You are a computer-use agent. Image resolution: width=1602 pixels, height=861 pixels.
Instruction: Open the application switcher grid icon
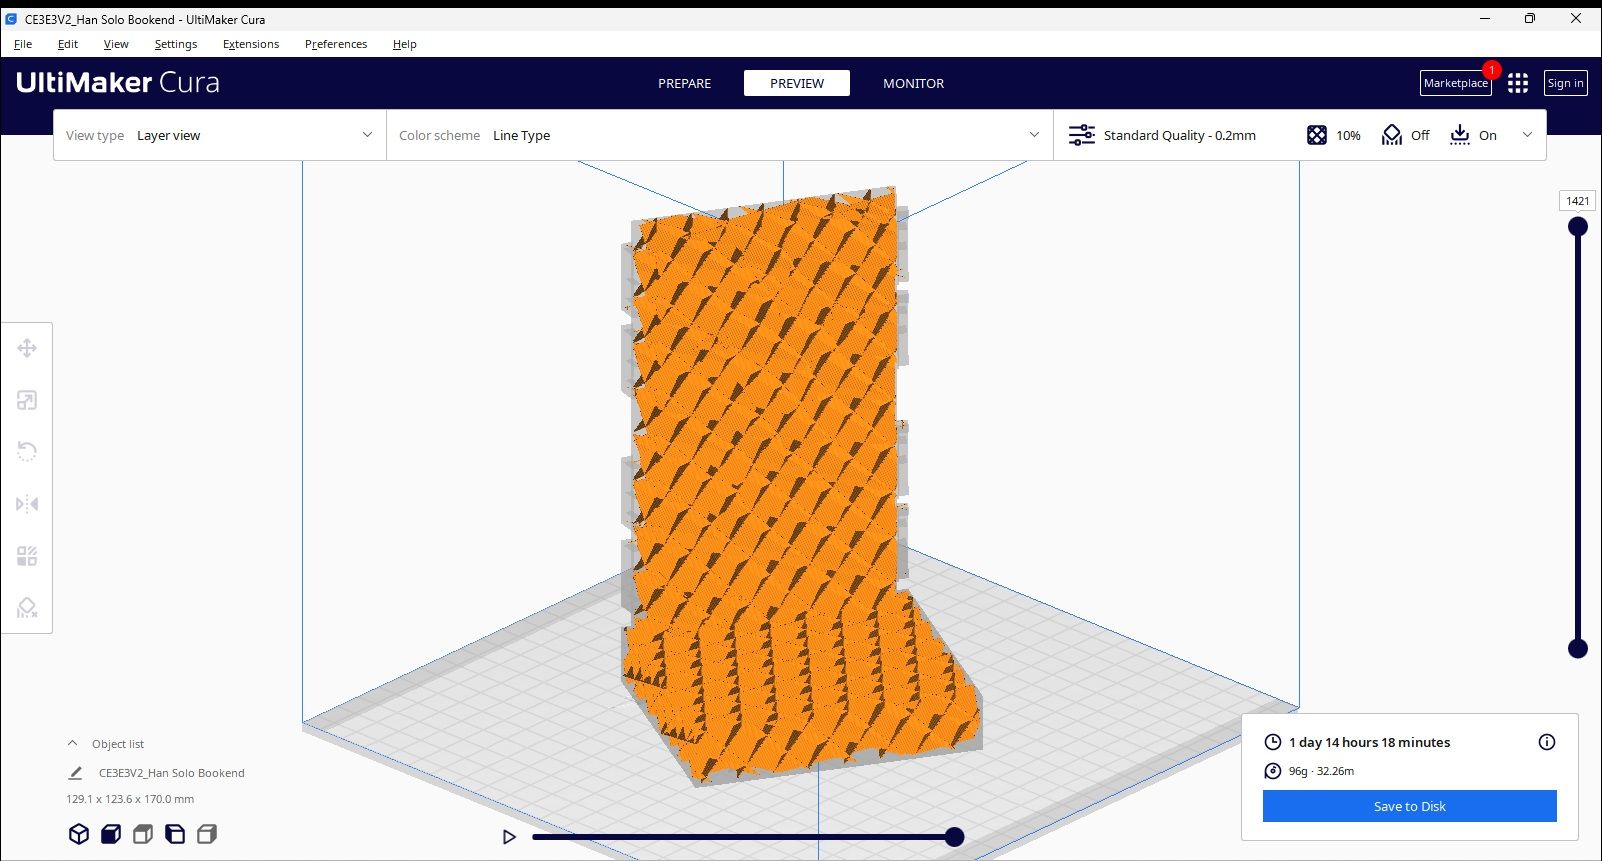[x=1518, y=83]
